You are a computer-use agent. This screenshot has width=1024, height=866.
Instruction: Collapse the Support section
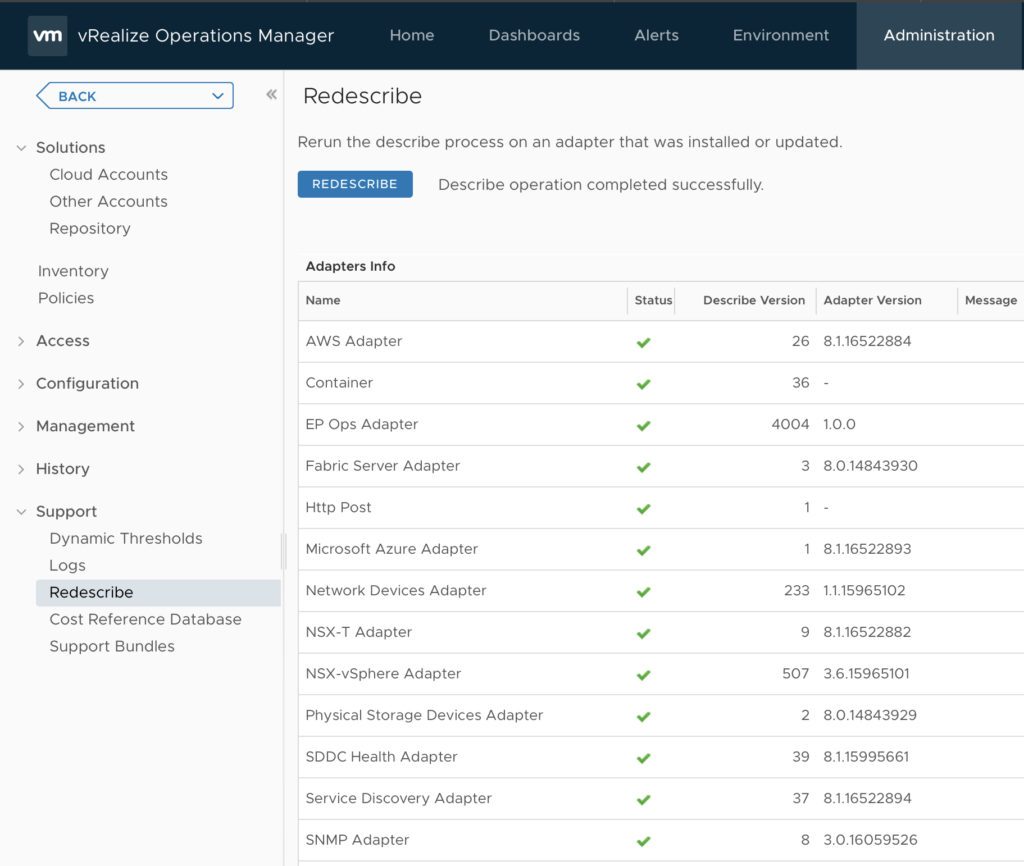point(21,512)
